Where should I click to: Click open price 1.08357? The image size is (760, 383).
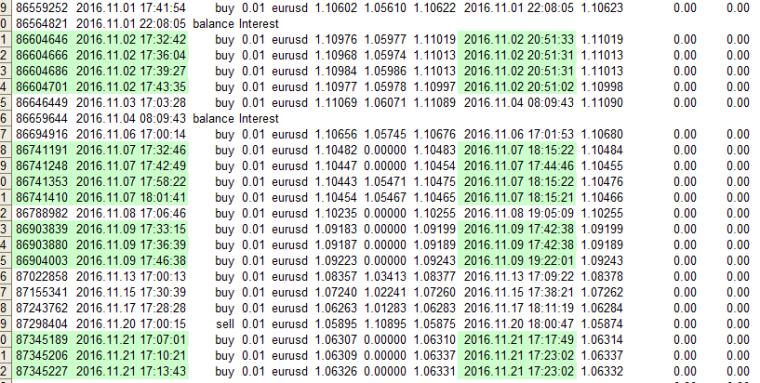[336, 277]
